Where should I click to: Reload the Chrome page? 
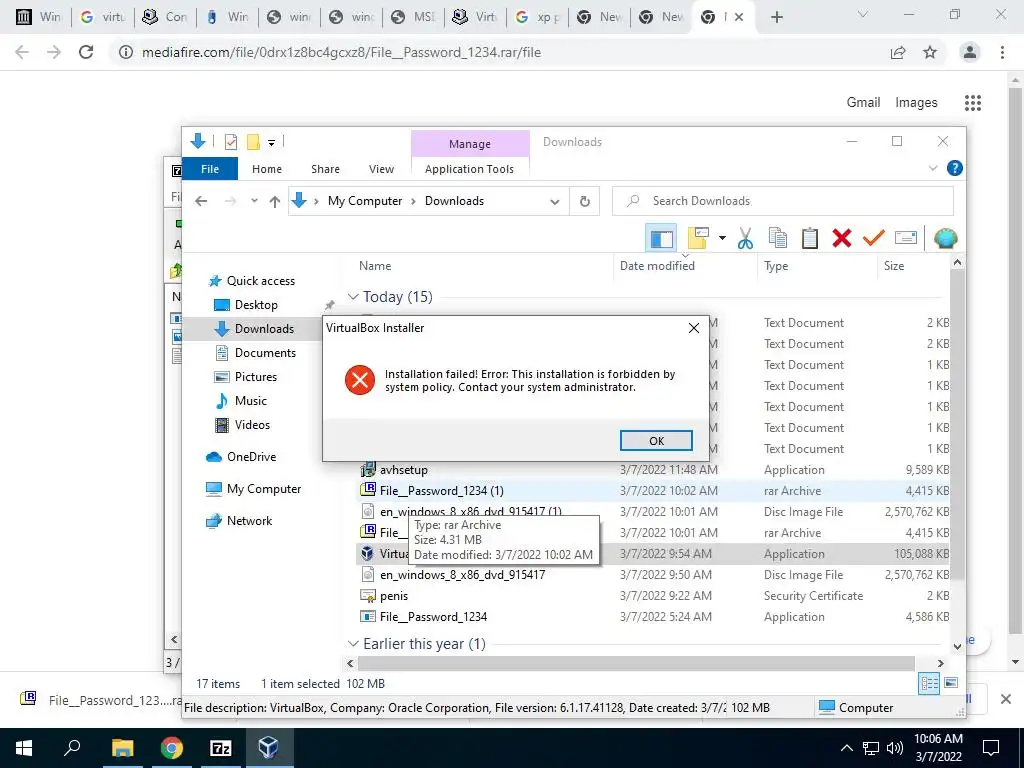[x=86, y=52]
